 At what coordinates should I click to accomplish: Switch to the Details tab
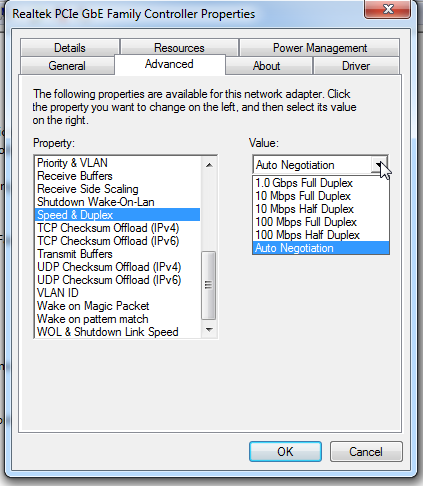(x=70, y=47)
